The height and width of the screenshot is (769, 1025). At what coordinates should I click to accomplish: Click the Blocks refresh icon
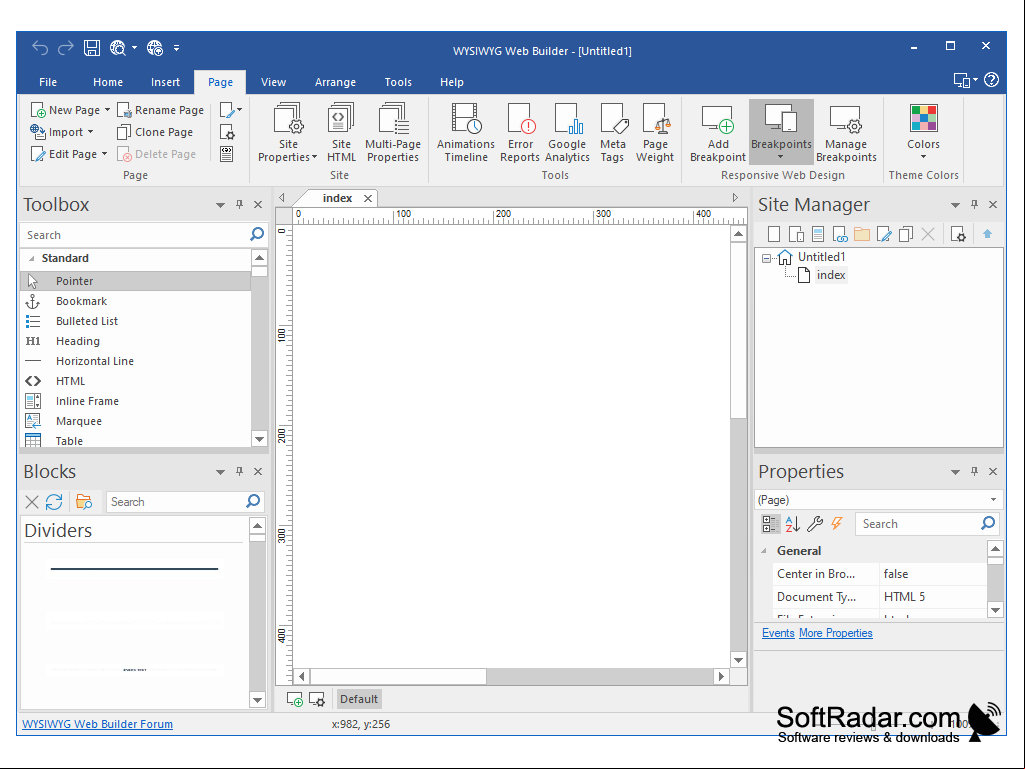coord(54,502)
